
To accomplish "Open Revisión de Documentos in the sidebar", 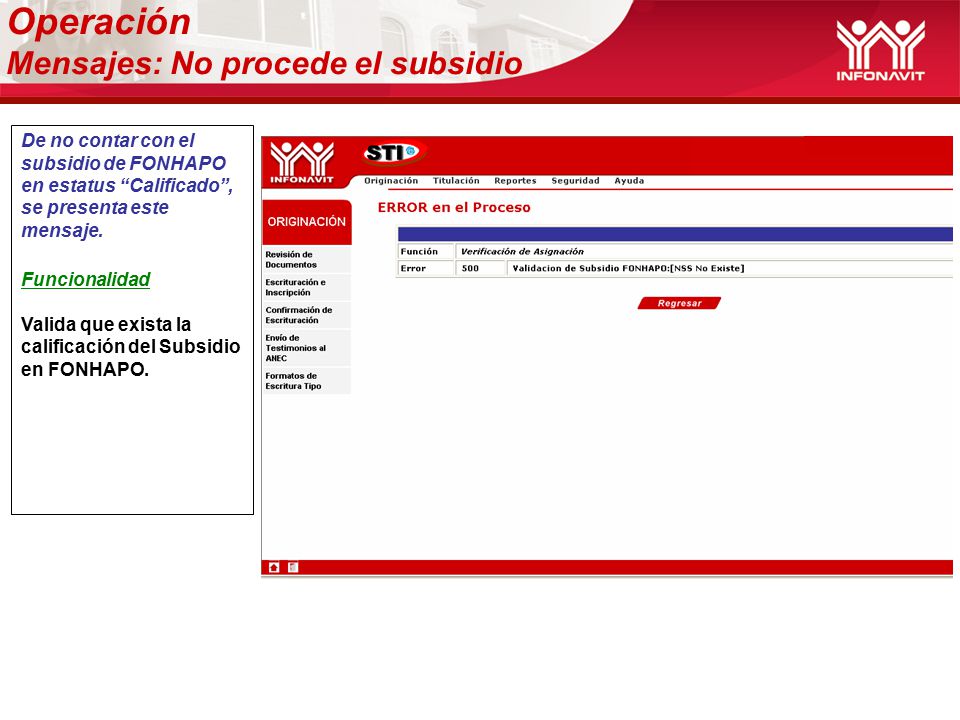I will tap(306, 260).
